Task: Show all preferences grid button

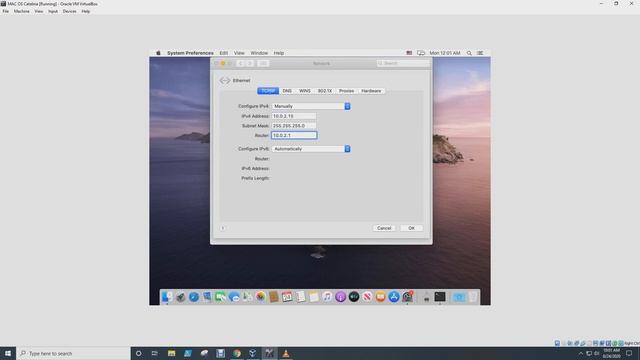Action: (263, 63)
